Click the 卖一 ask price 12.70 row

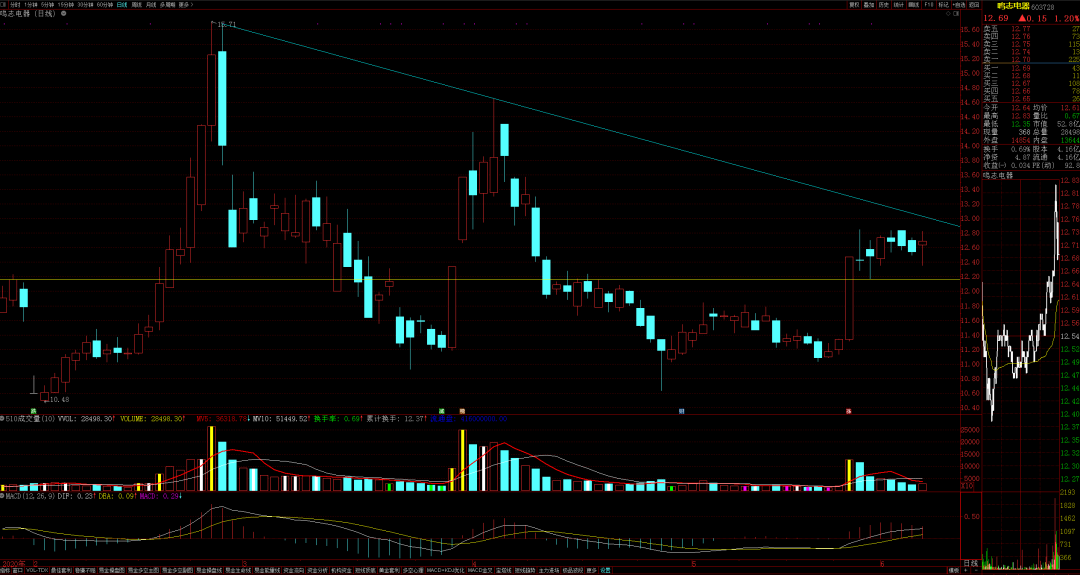1031,59
